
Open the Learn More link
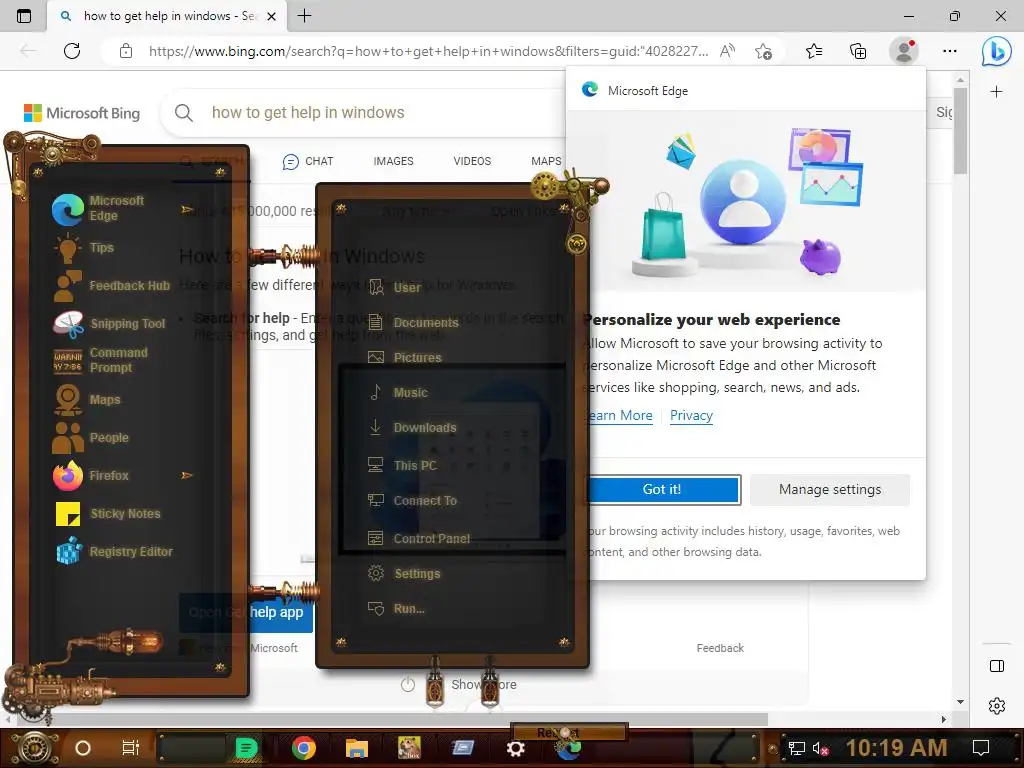pos(617,415)
